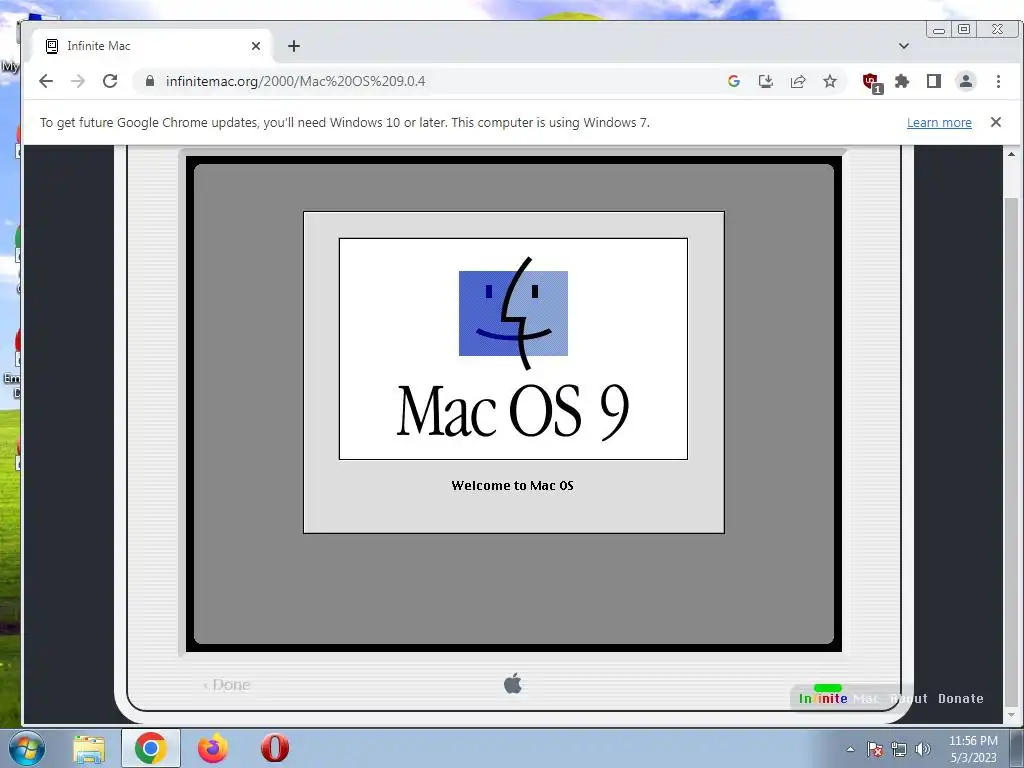Viewport: 1024px width, 768px height.
Task: Click the Learn more link
Action: (x=939, y=123)
